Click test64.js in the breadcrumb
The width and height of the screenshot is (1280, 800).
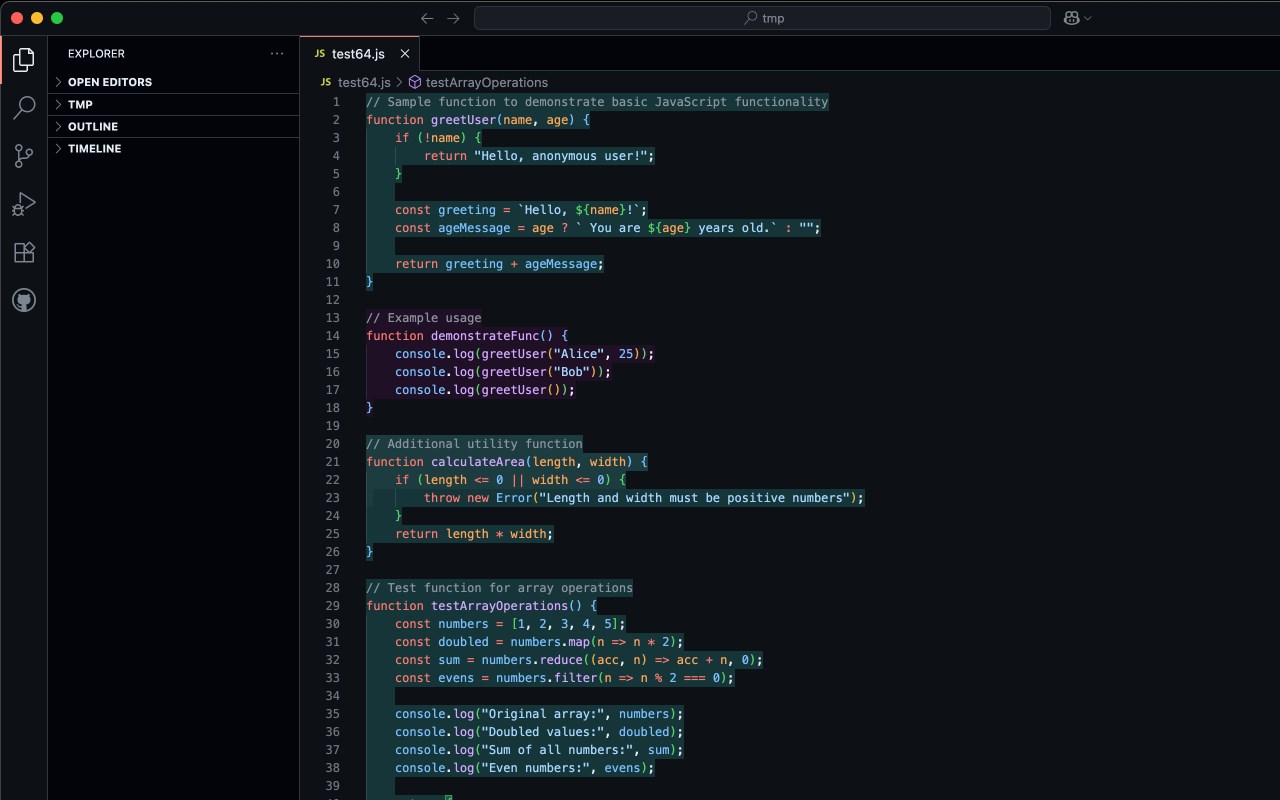363,82
